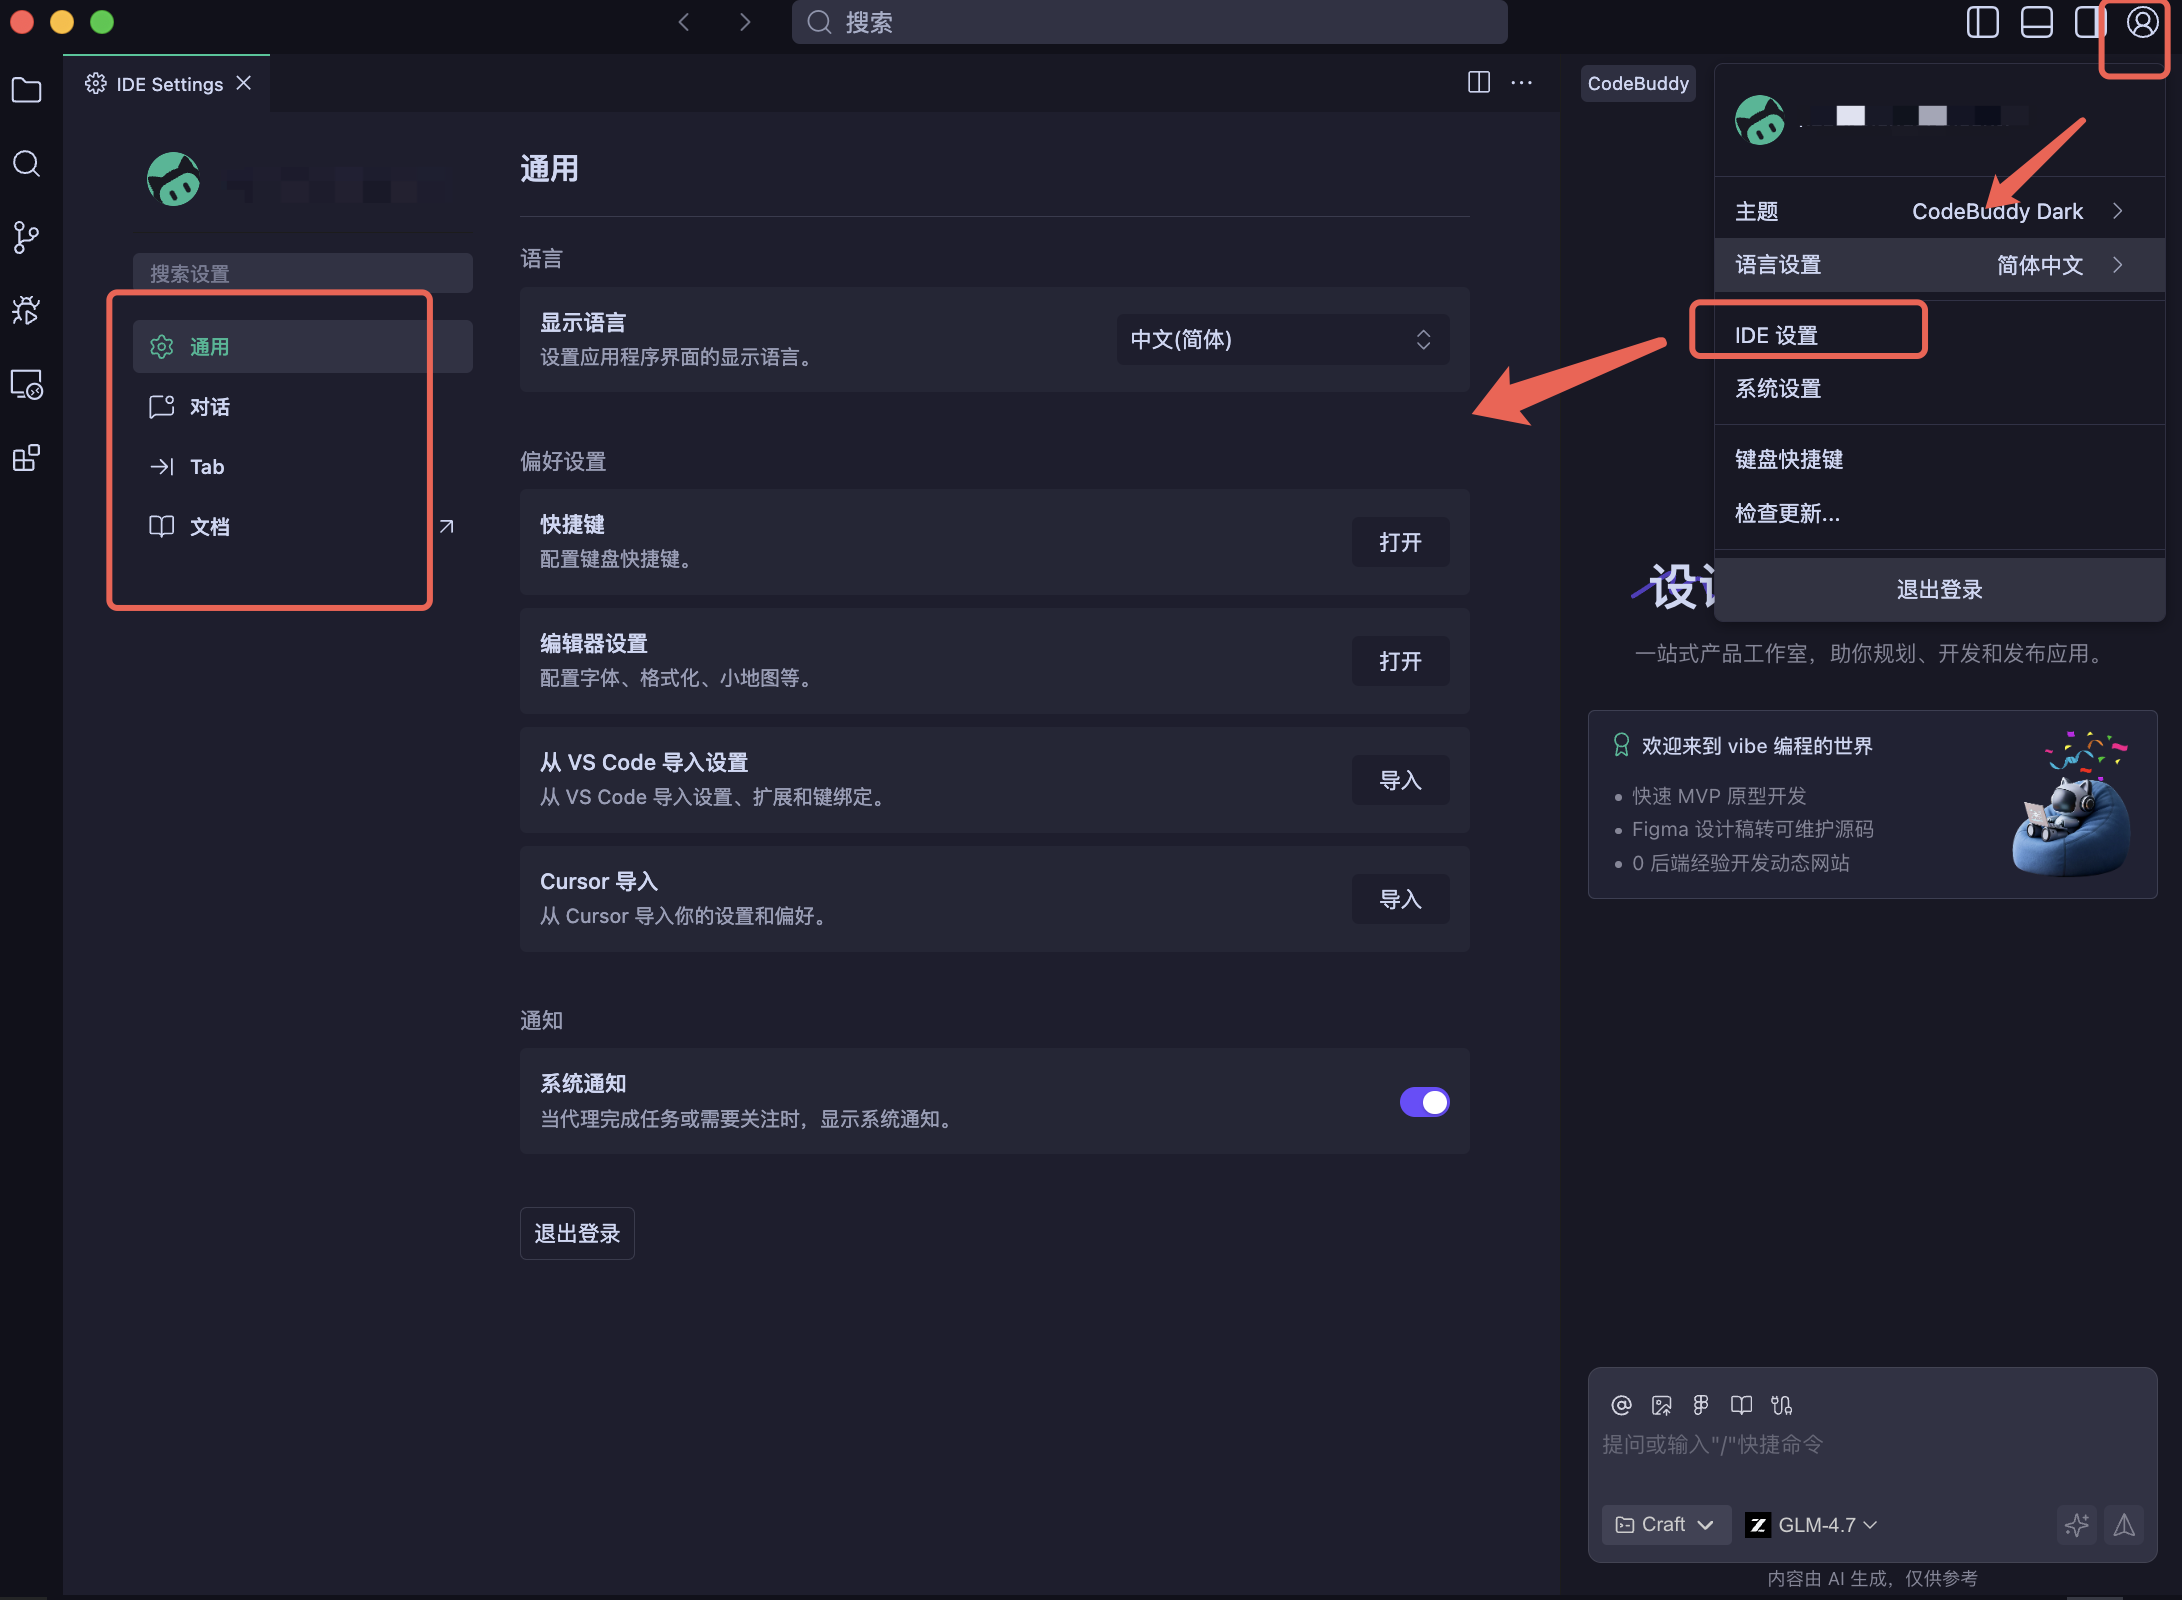Click 退出登录 at the bottom of settings
The height and width of the screenshot is (1600, 2182).
(576, 1233)
